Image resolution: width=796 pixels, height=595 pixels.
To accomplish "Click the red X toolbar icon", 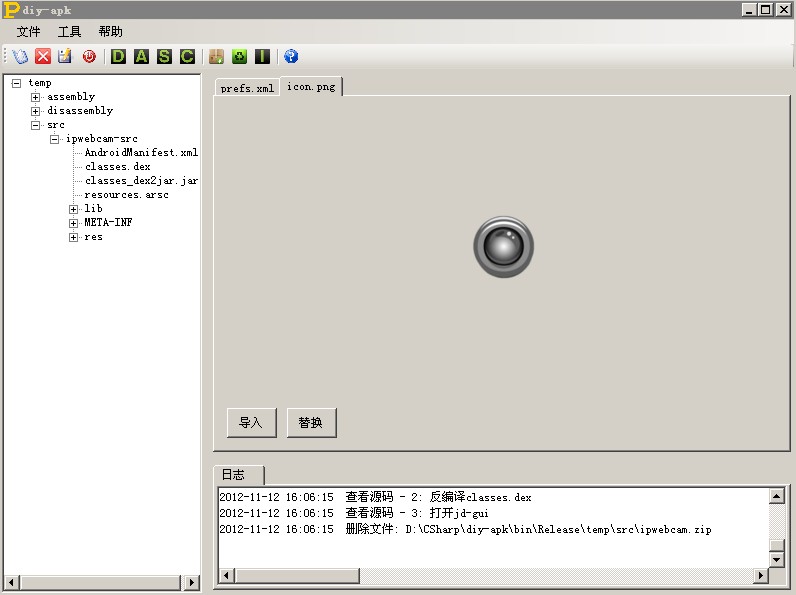I will click(43, 57).
